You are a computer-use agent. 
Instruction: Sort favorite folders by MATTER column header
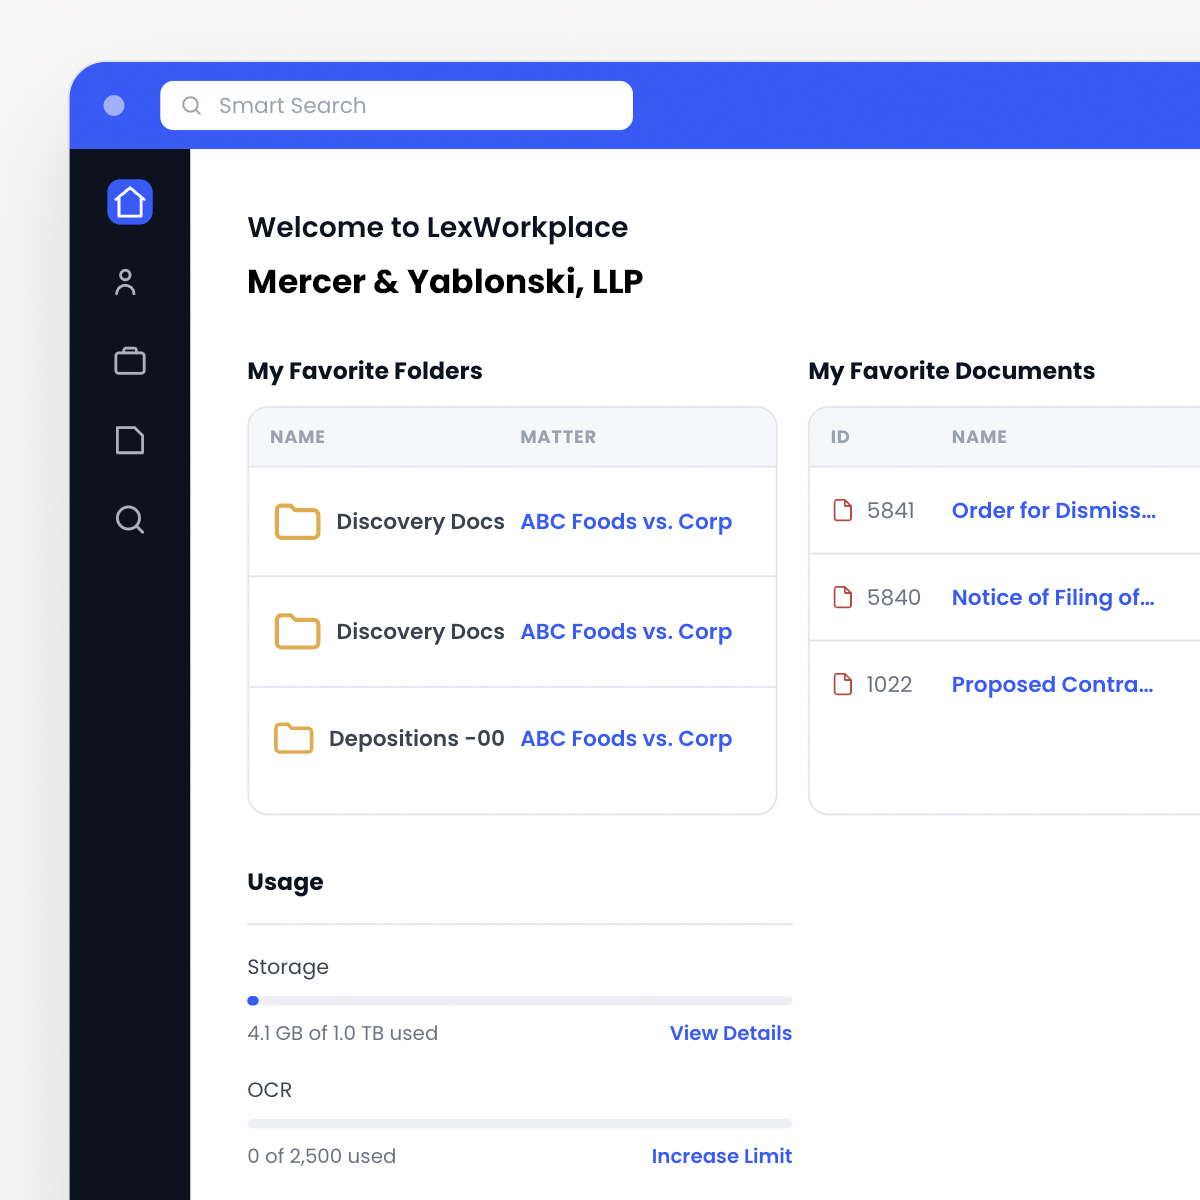558,437
